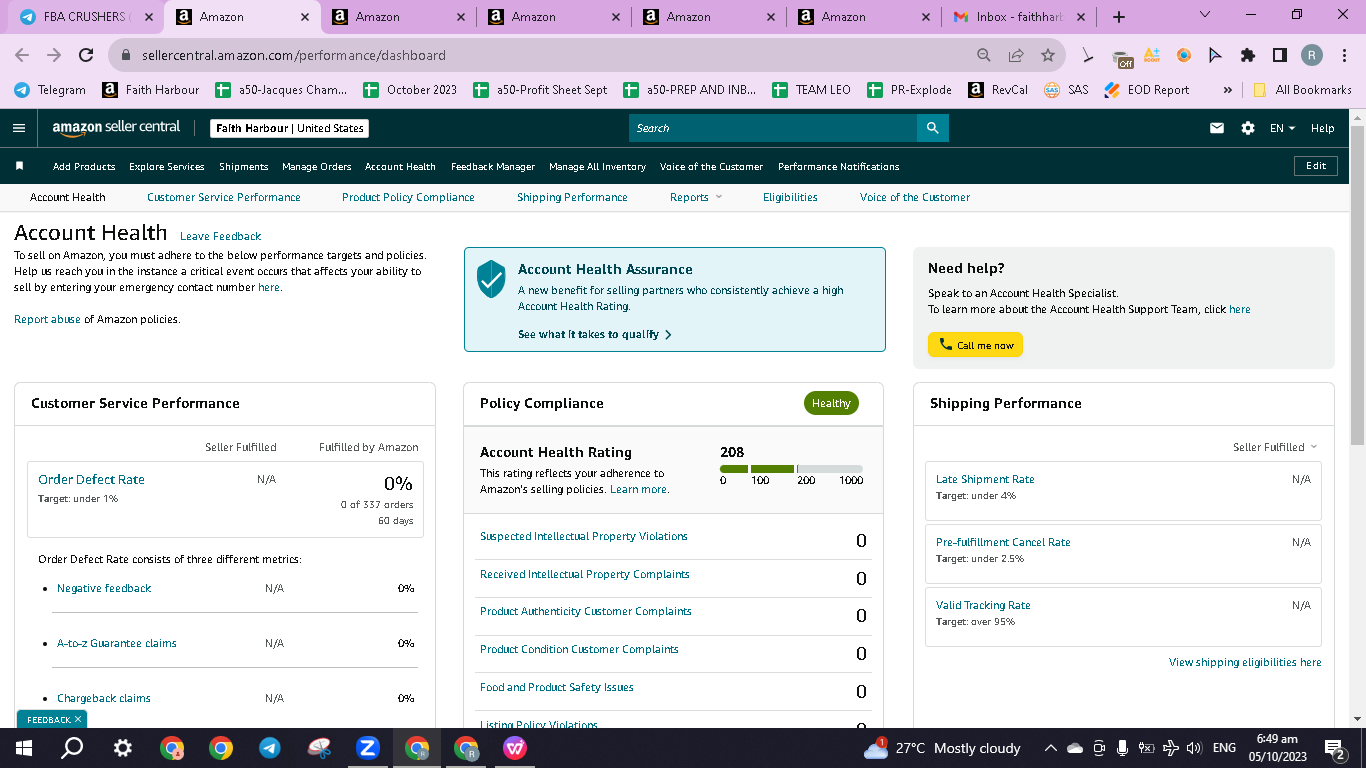1366x768 pixels.
Task: Expand the Reports dropdown tab
Action: coord(695,197)
